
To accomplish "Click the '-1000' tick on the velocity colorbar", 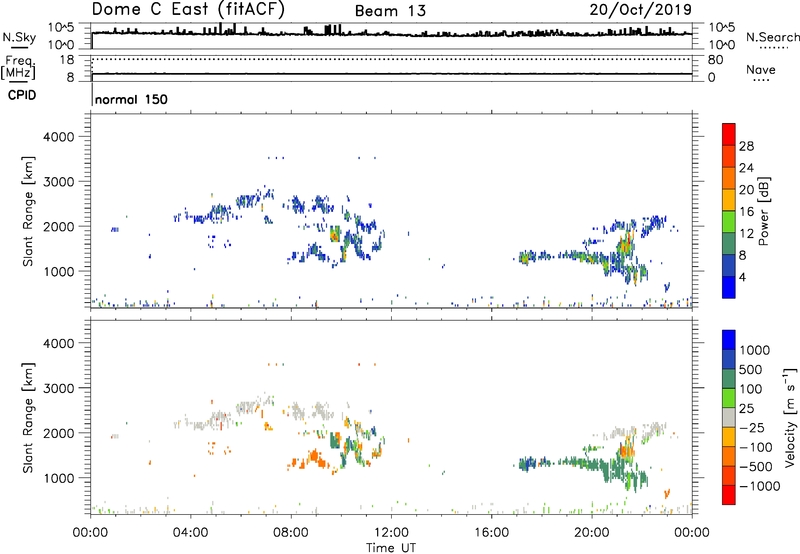I will [760, 486].
